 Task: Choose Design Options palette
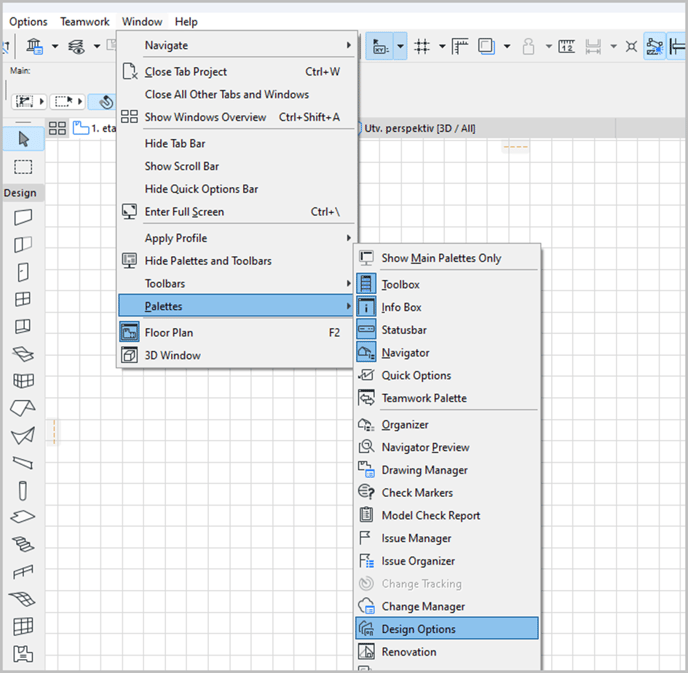(x=447, y=629)
